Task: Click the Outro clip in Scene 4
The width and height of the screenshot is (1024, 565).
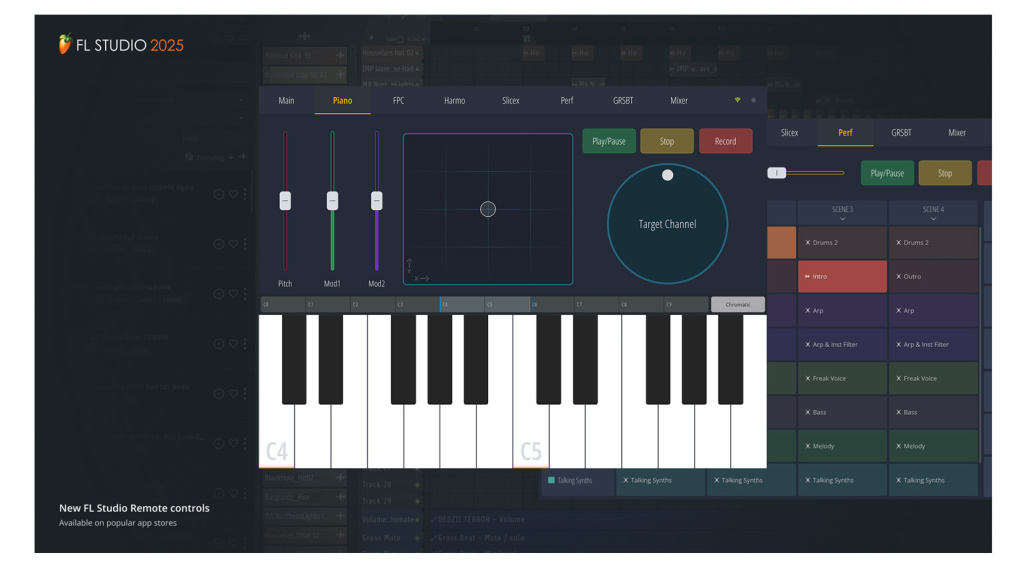Action: tap(933, 277)
